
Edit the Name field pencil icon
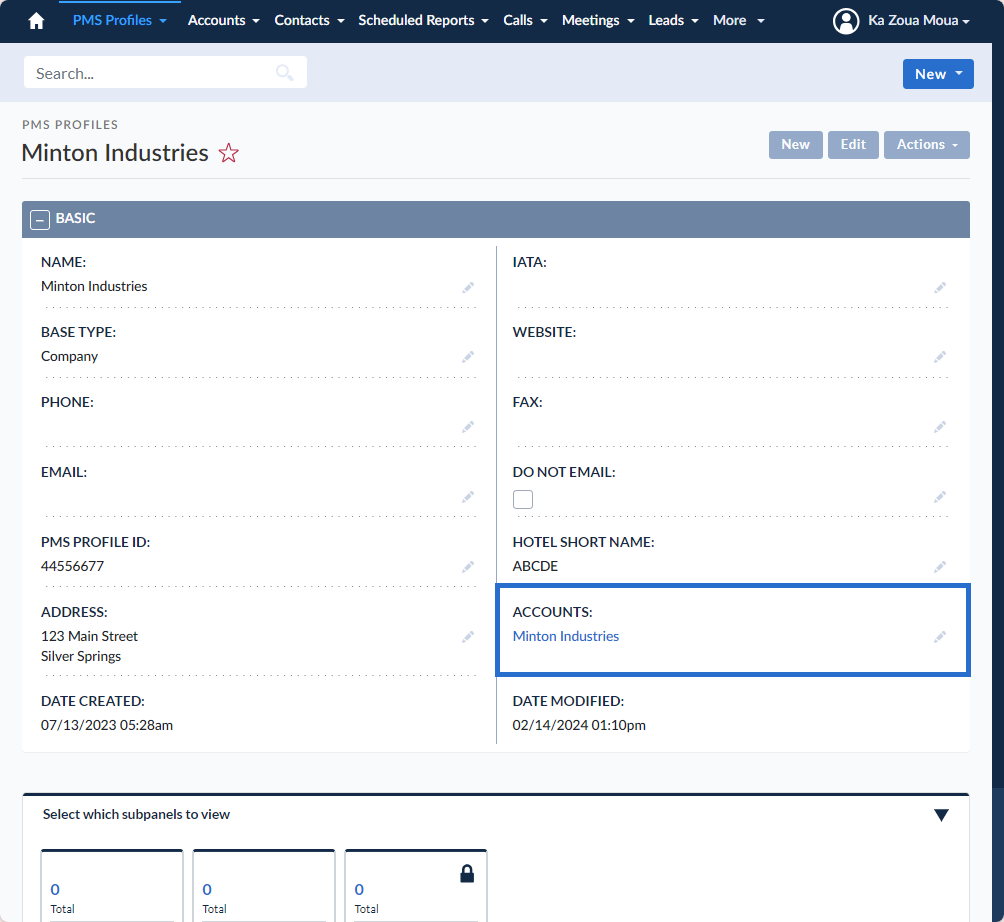(x=468, y=287)
